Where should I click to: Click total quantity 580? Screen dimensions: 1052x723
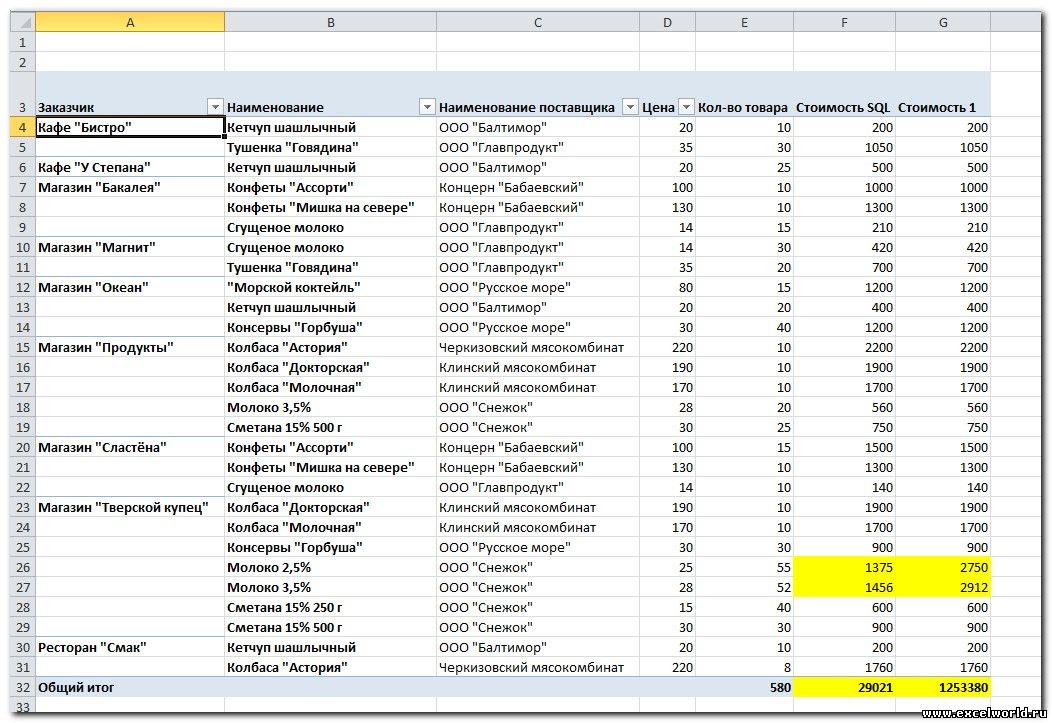point(744,687)
